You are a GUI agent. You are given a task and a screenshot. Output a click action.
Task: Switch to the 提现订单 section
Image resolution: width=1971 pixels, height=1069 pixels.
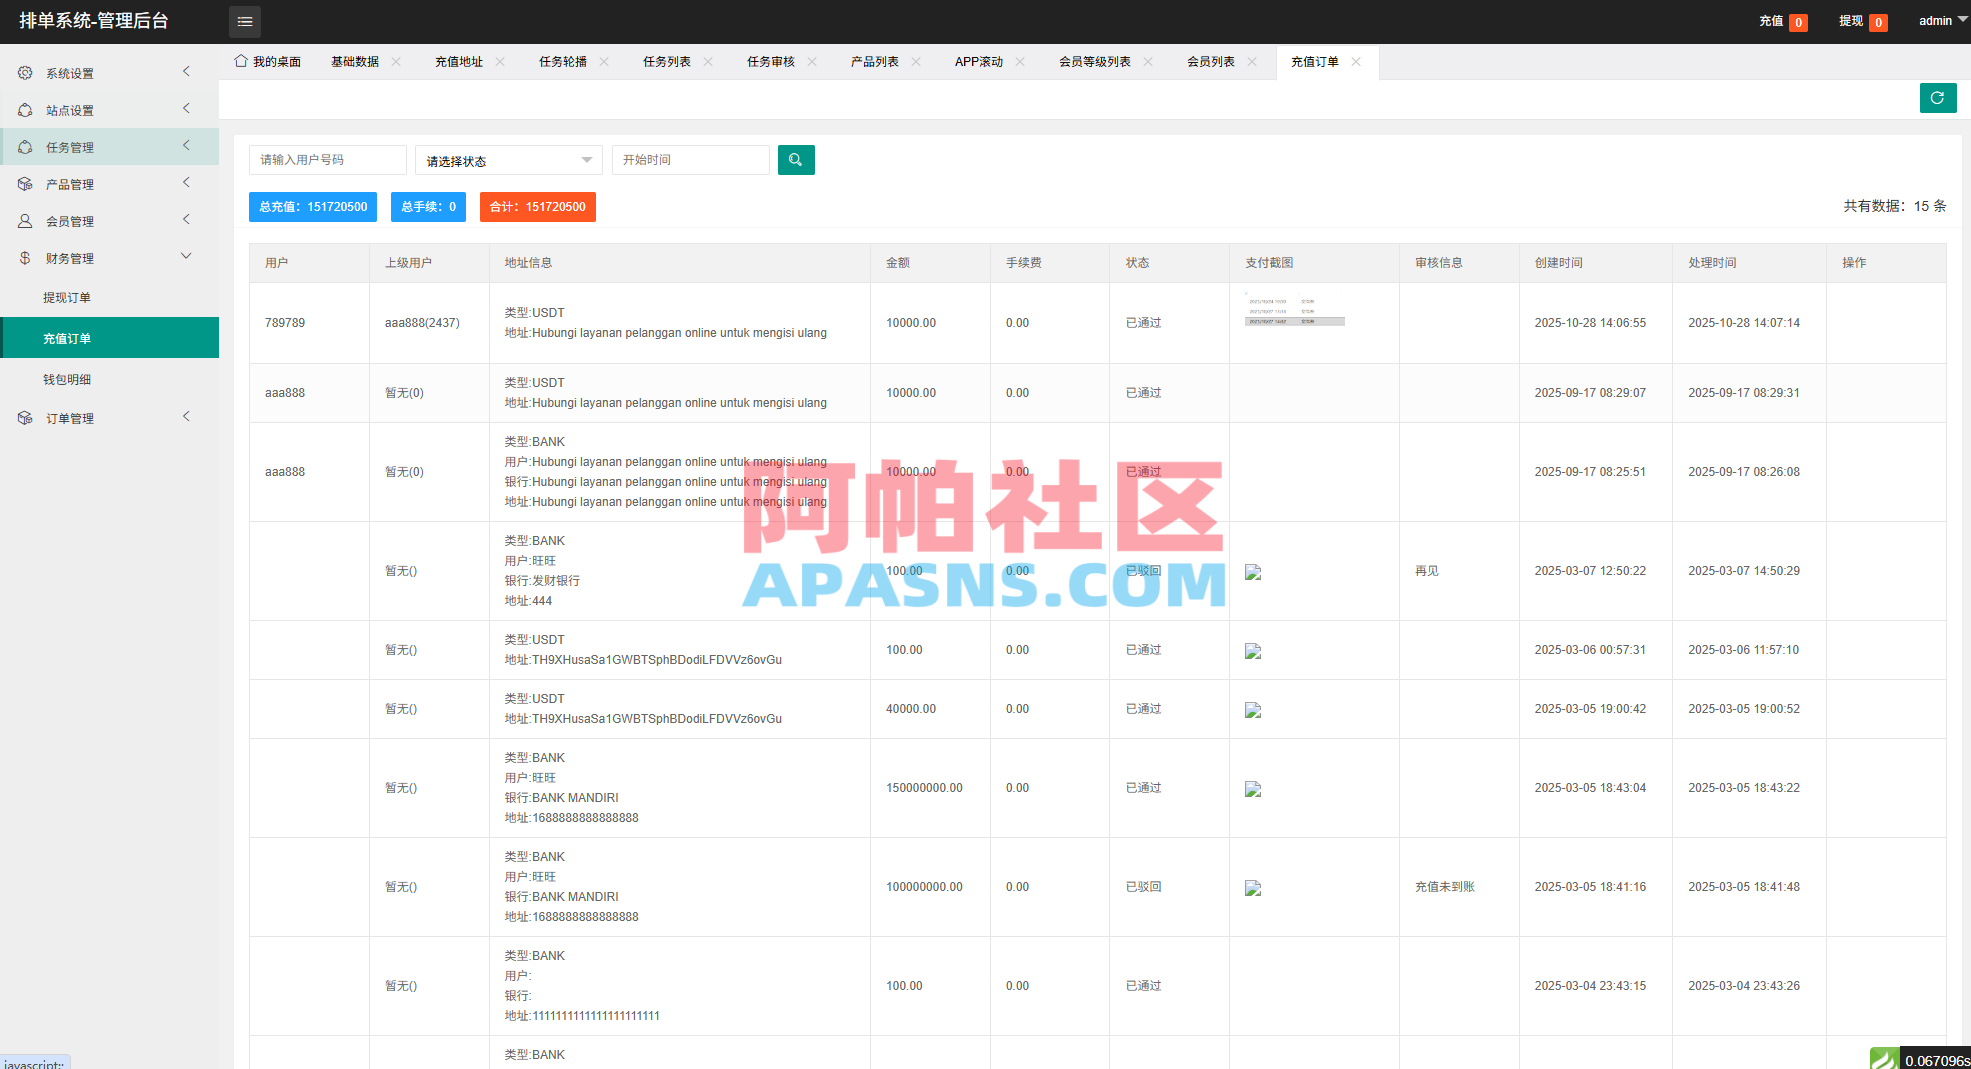tap(68, 297)
